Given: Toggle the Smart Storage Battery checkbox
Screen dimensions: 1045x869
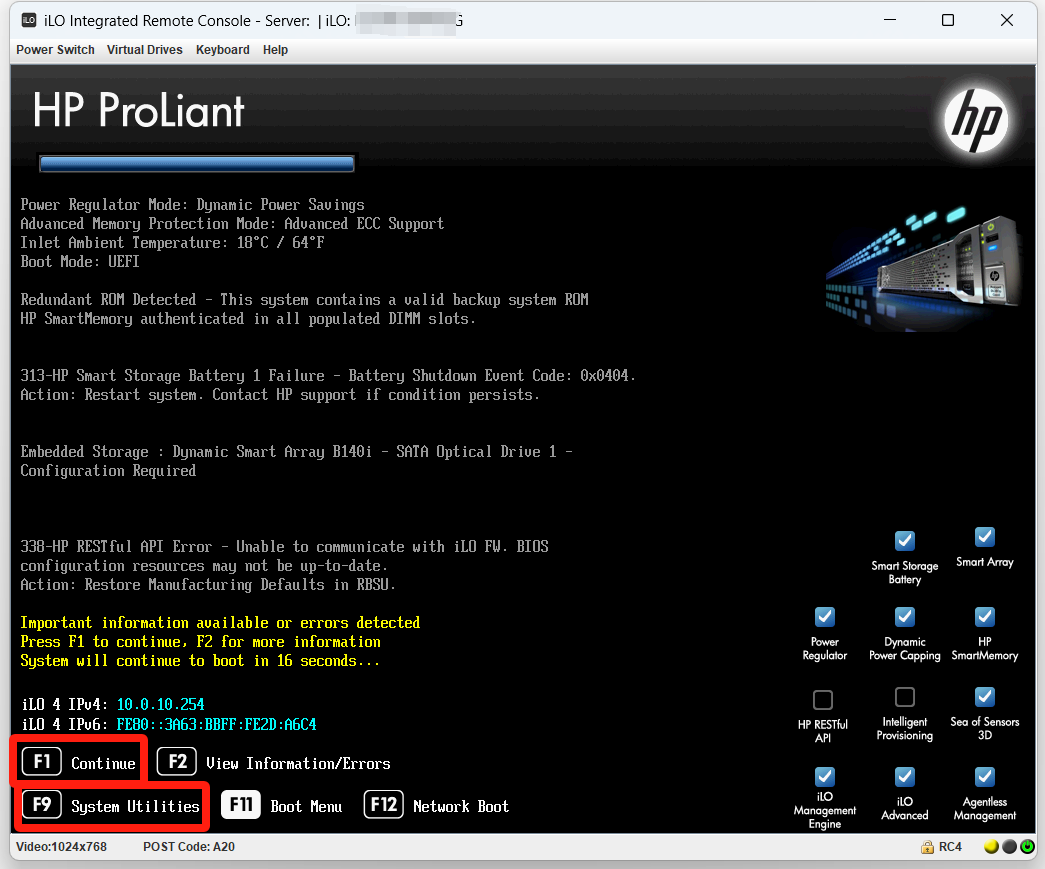Looking at the screenshot, I should [904, 541].
